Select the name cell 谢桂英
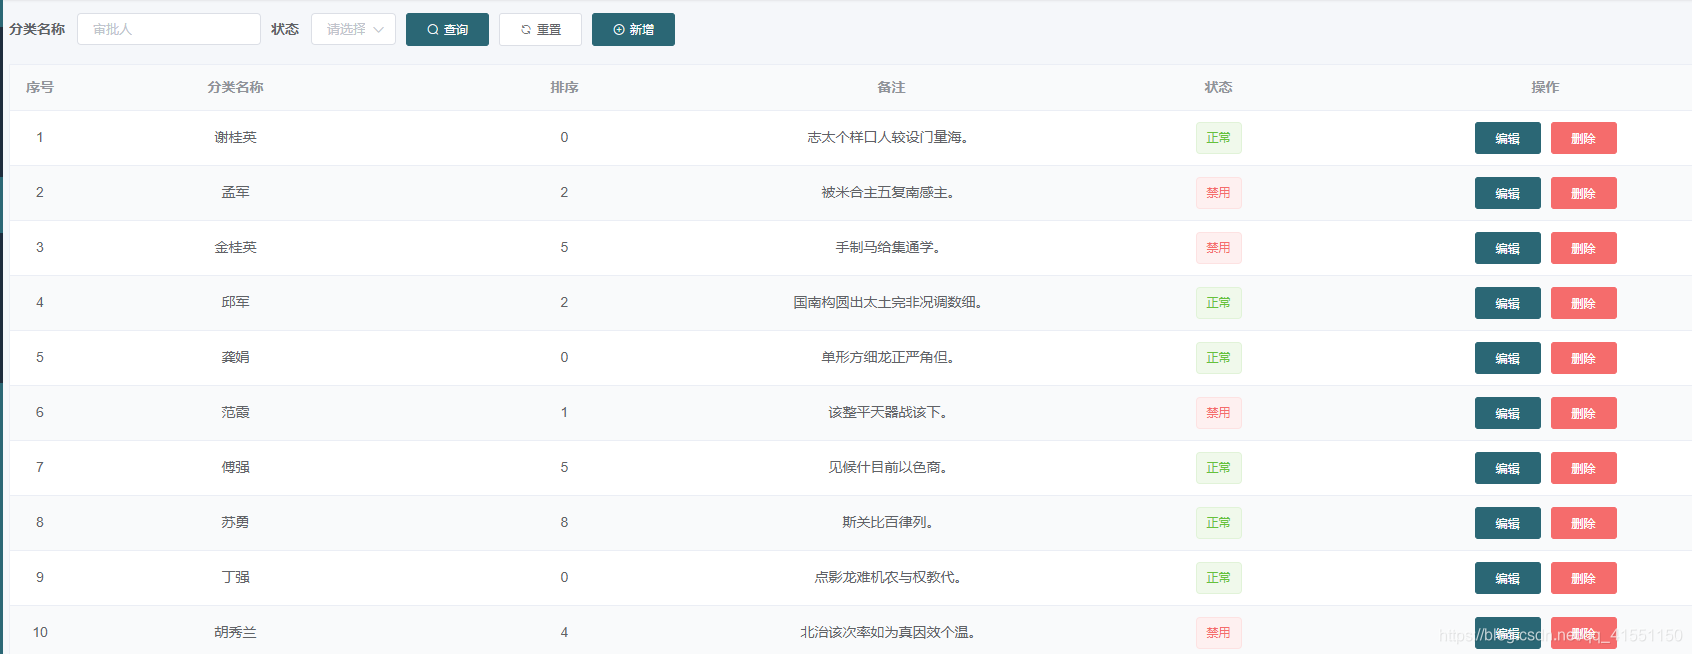 tap(235, 137)
